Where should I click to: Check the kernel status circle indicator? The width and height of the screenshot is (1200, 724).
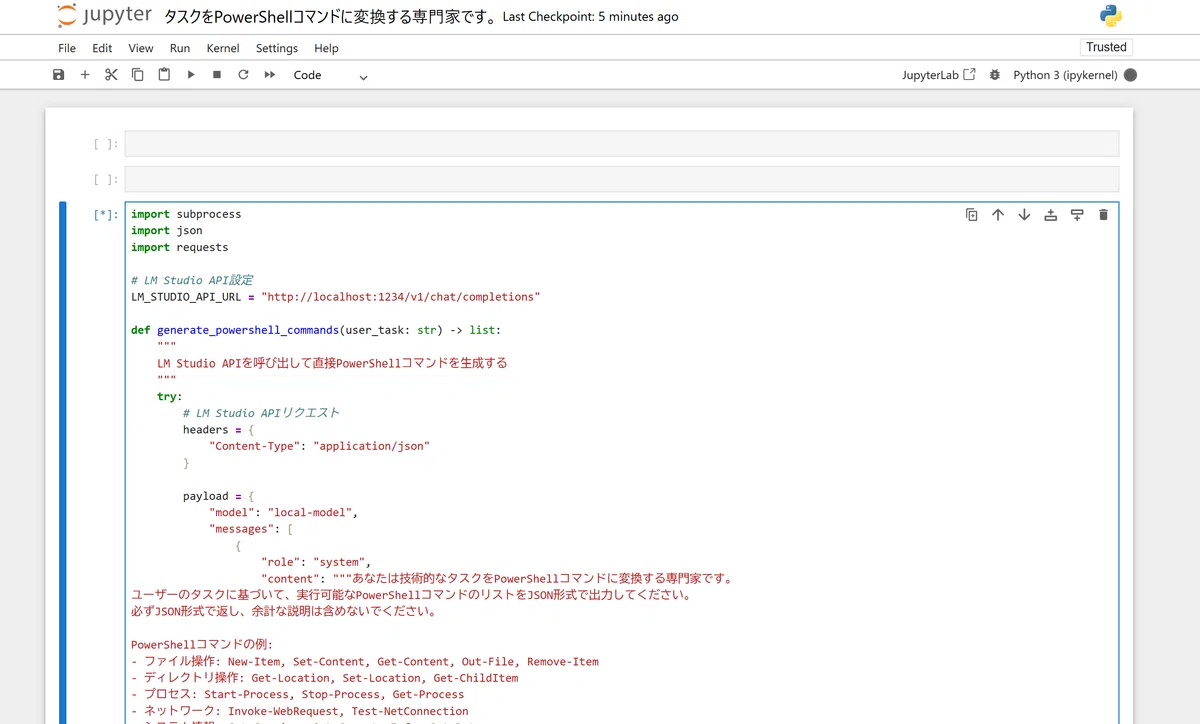(x=1130, y=75)
